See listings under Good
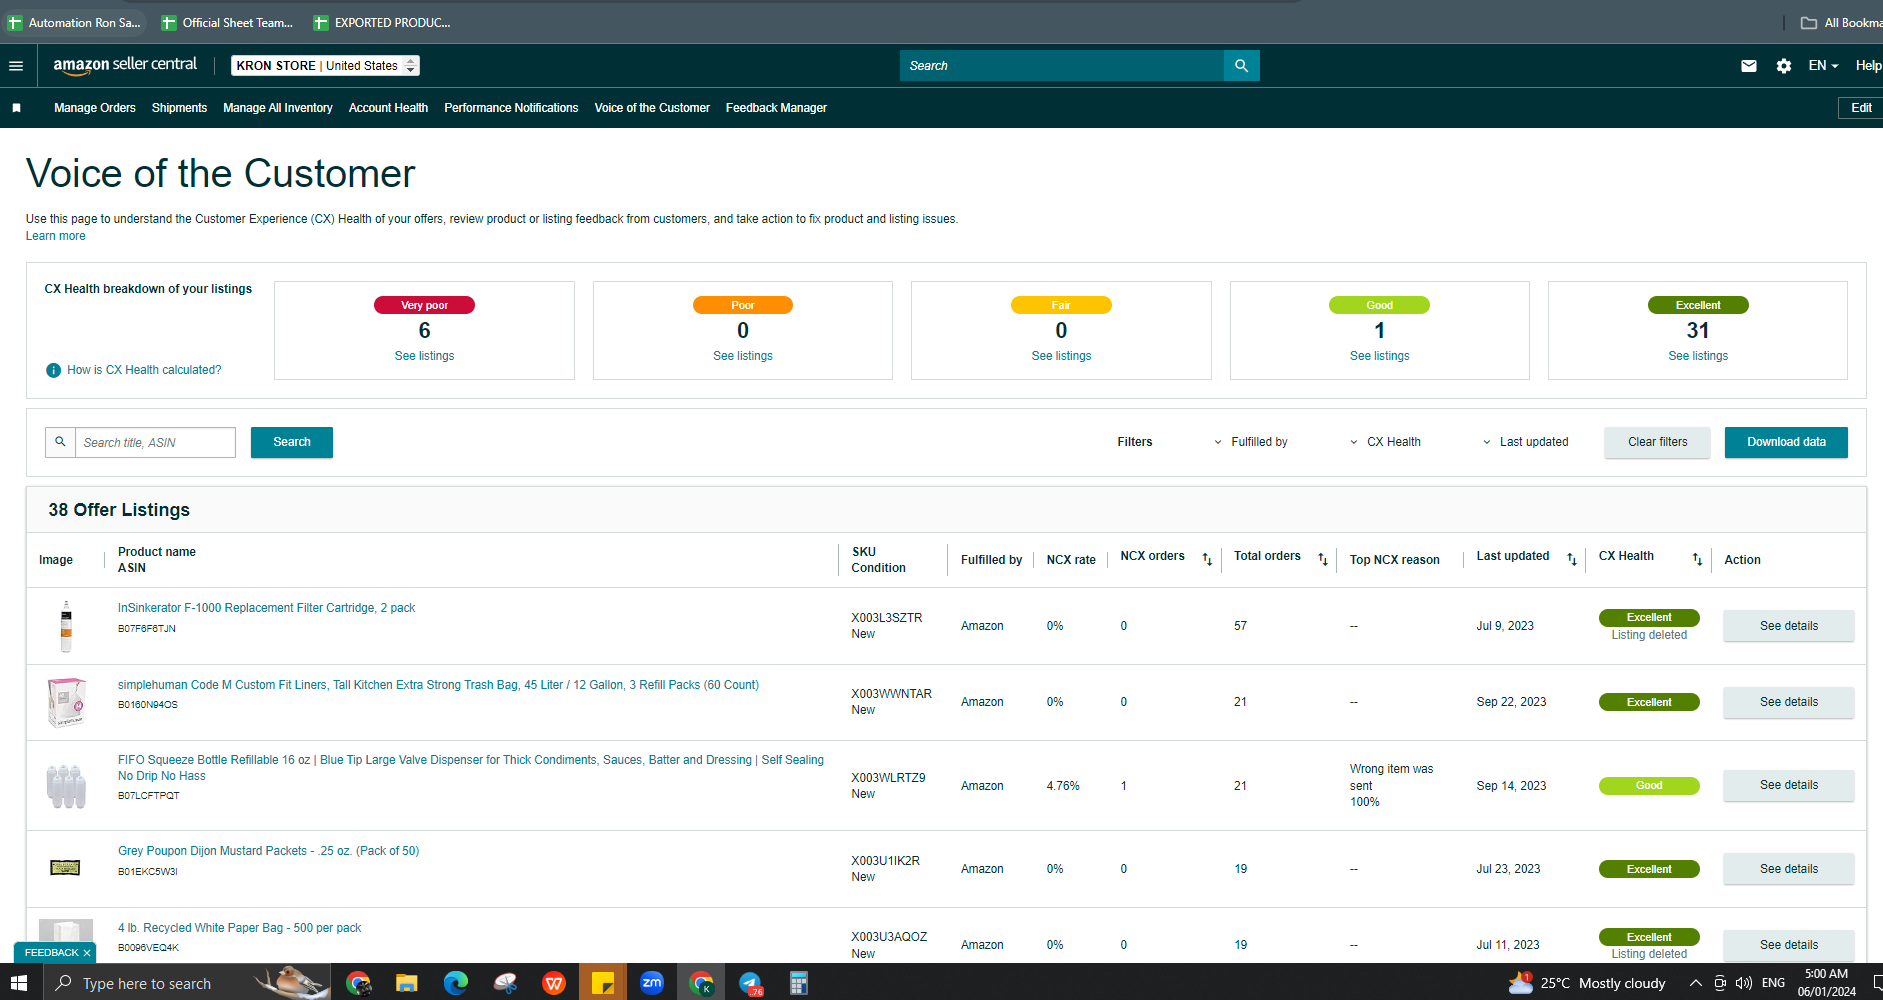This screenshot has height=1000, width=1883. [1380, 356]
